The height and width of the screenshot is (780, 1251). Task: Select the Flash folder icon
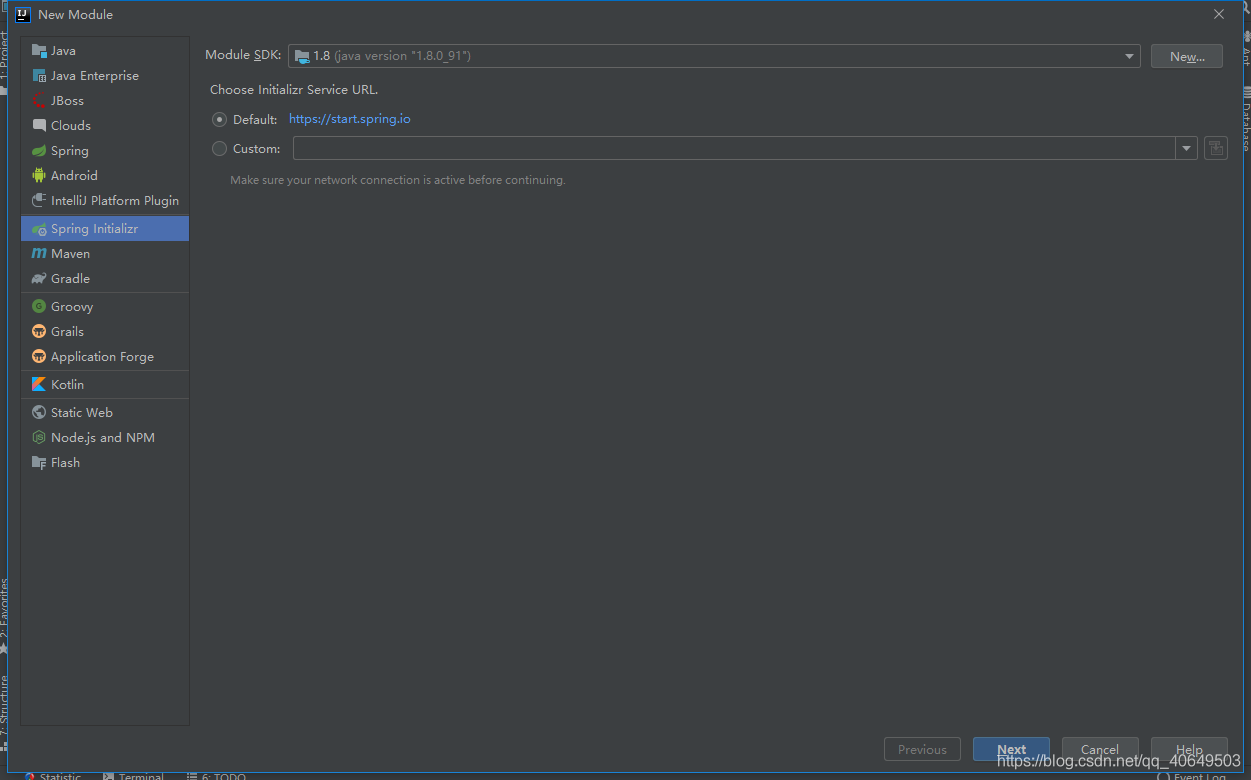coord(39,463)
